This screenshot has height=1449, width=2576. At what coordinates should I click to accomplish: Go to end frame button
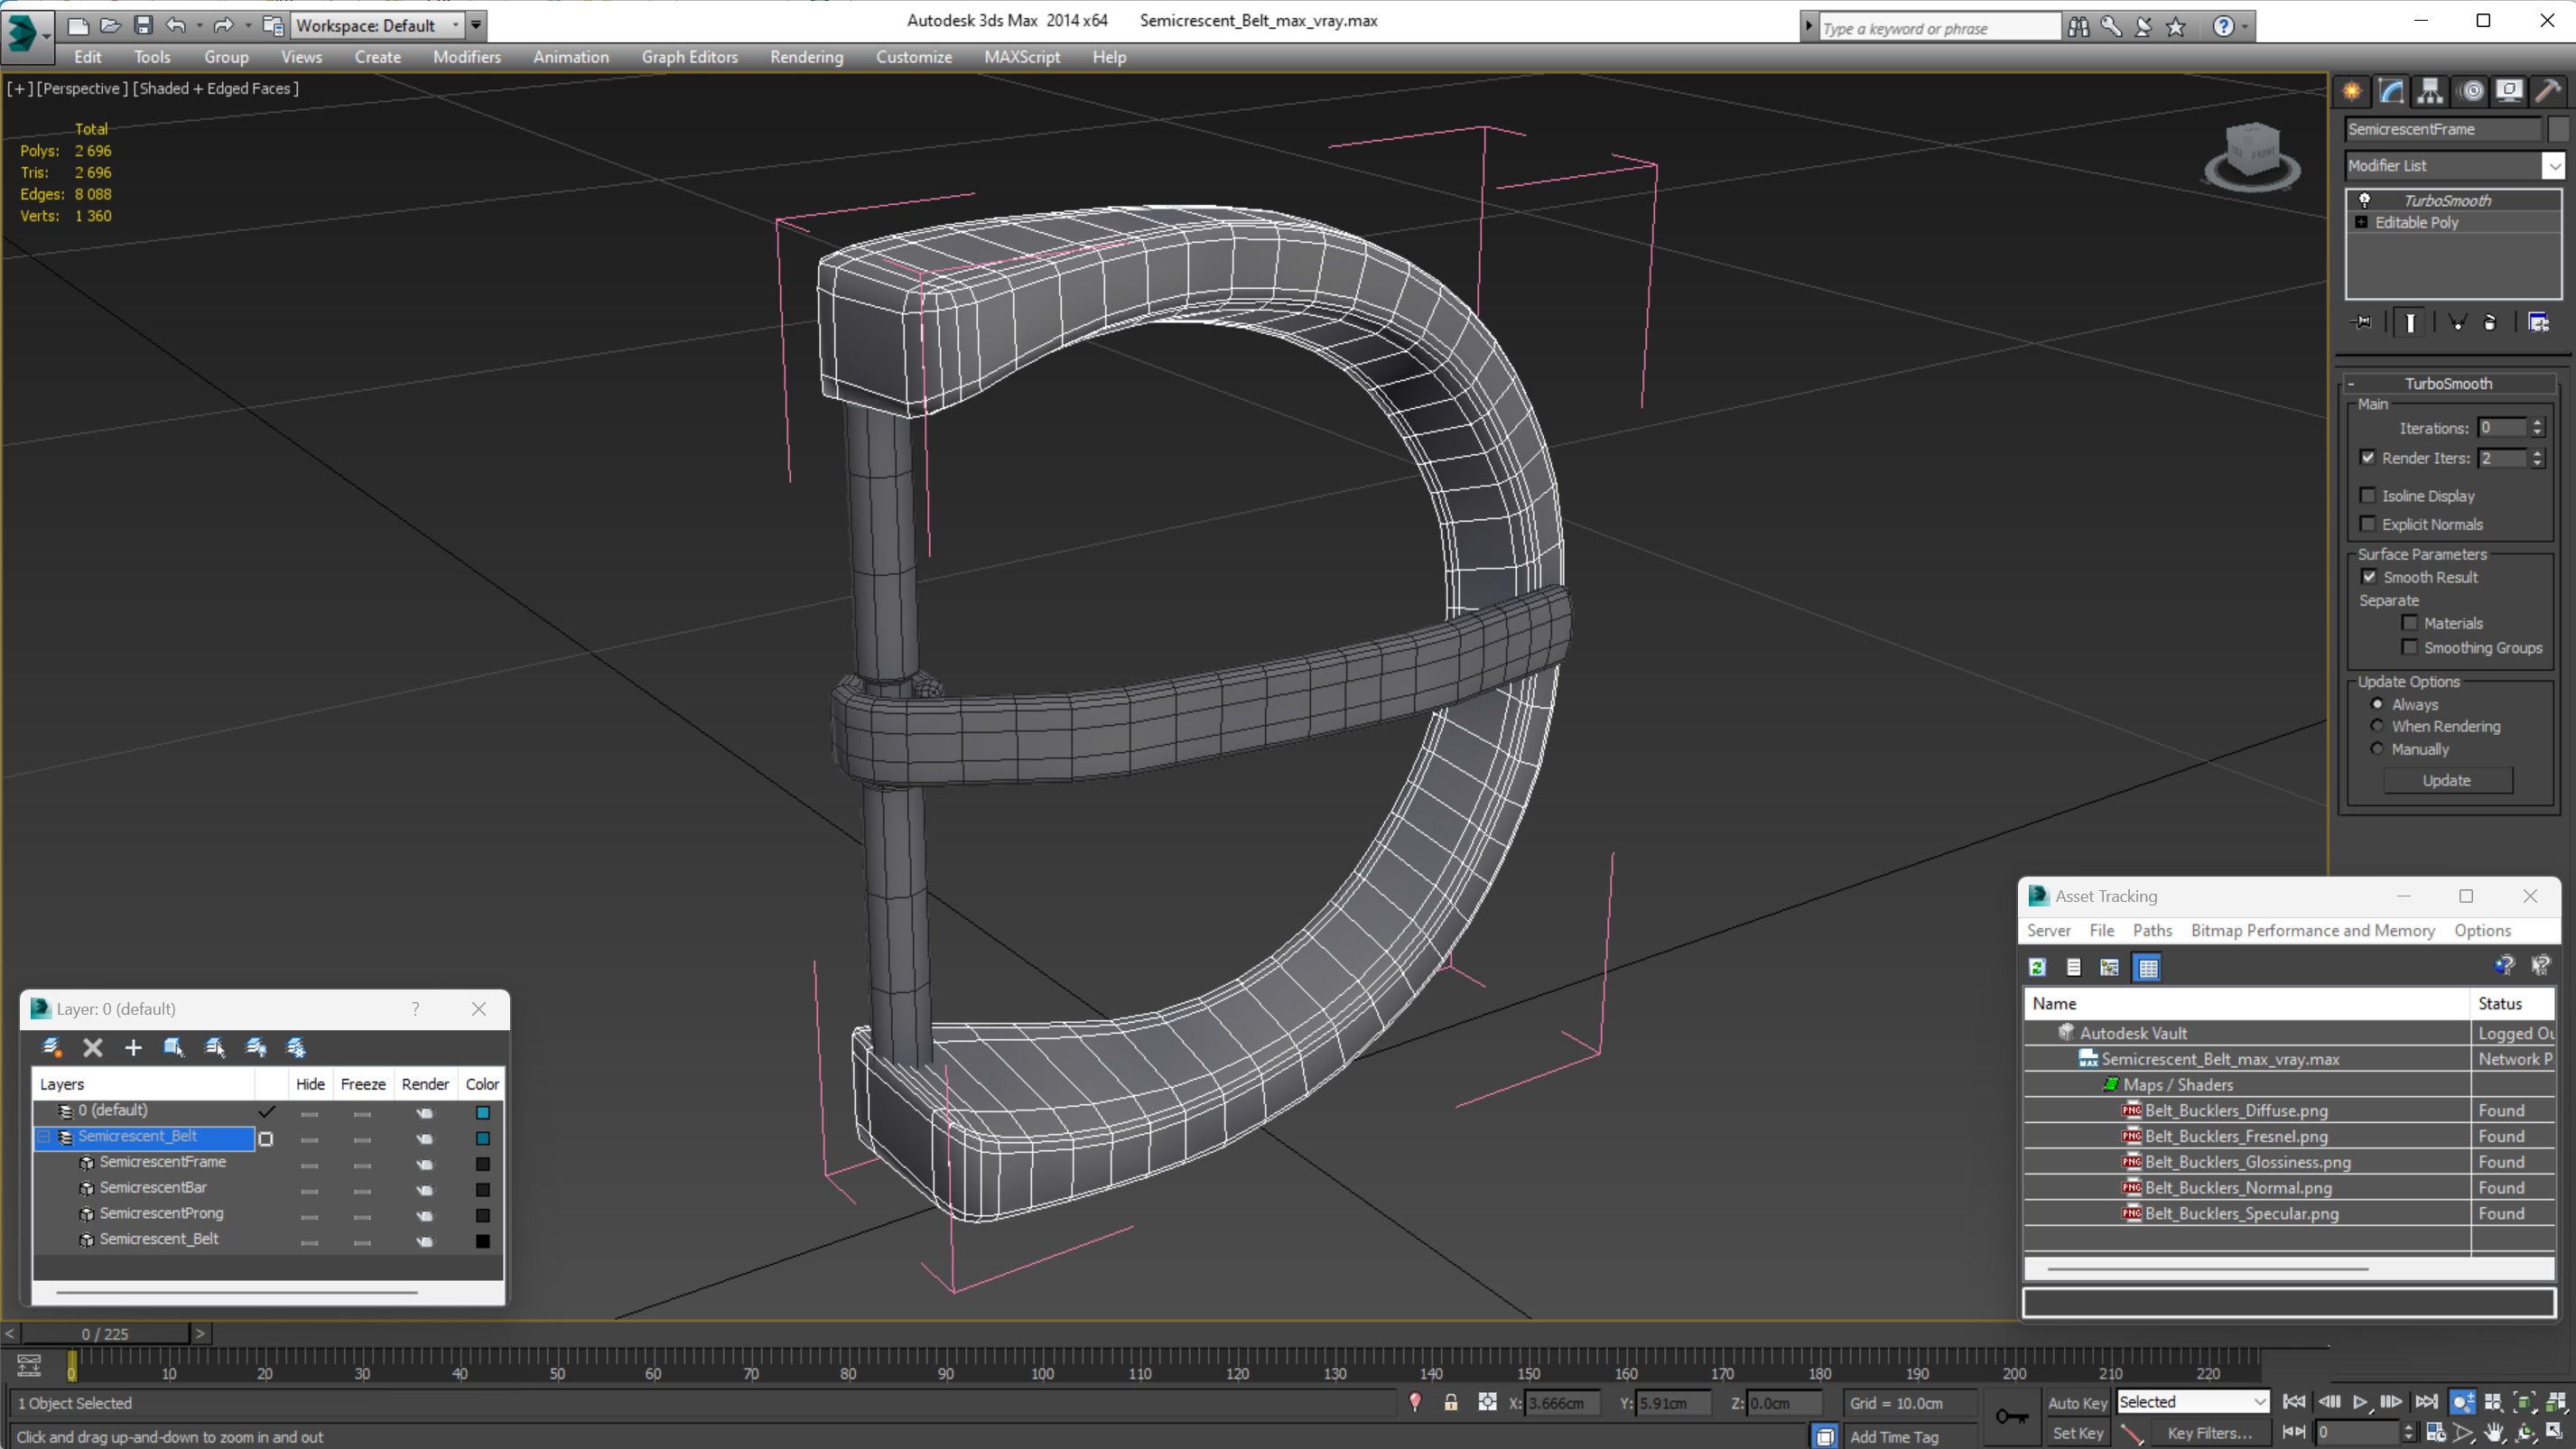tap(2426, 1402)
